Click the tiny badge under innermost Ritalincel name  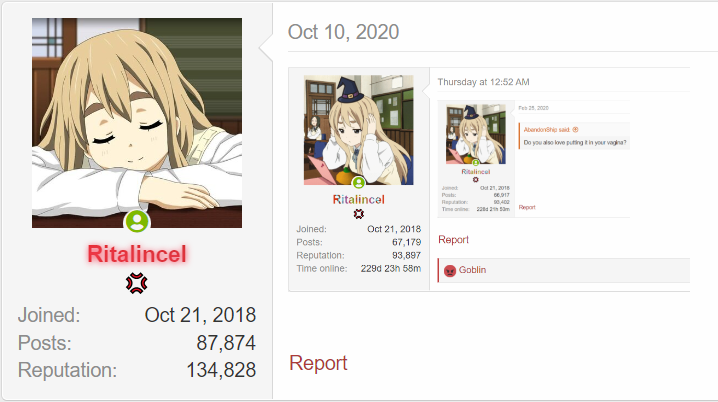(x=476, y=179)
